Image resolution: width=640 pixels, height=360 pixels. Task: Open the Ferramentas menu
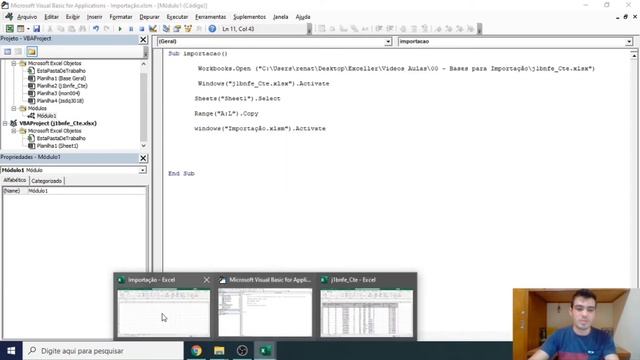coord(210,17)
